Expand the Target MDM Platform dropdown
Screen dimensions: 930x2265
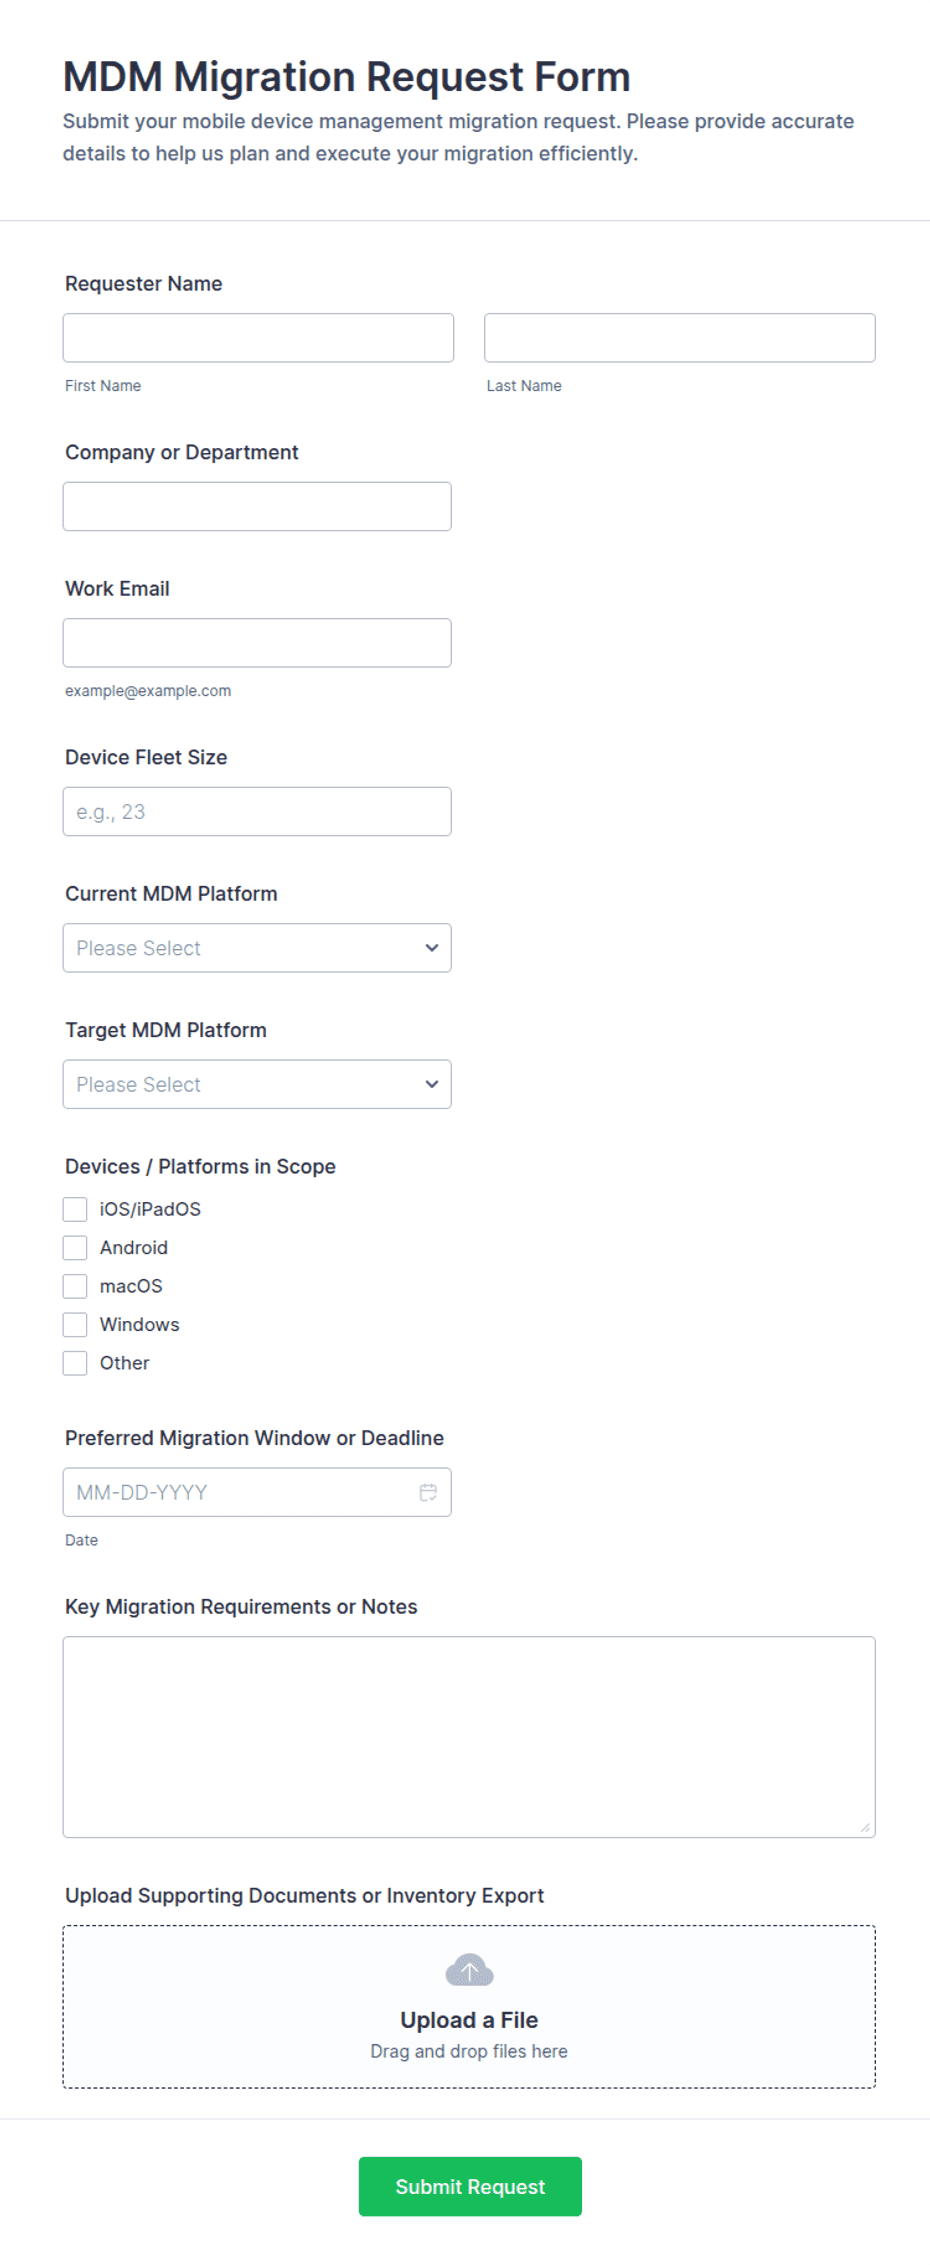point(257,1084)
